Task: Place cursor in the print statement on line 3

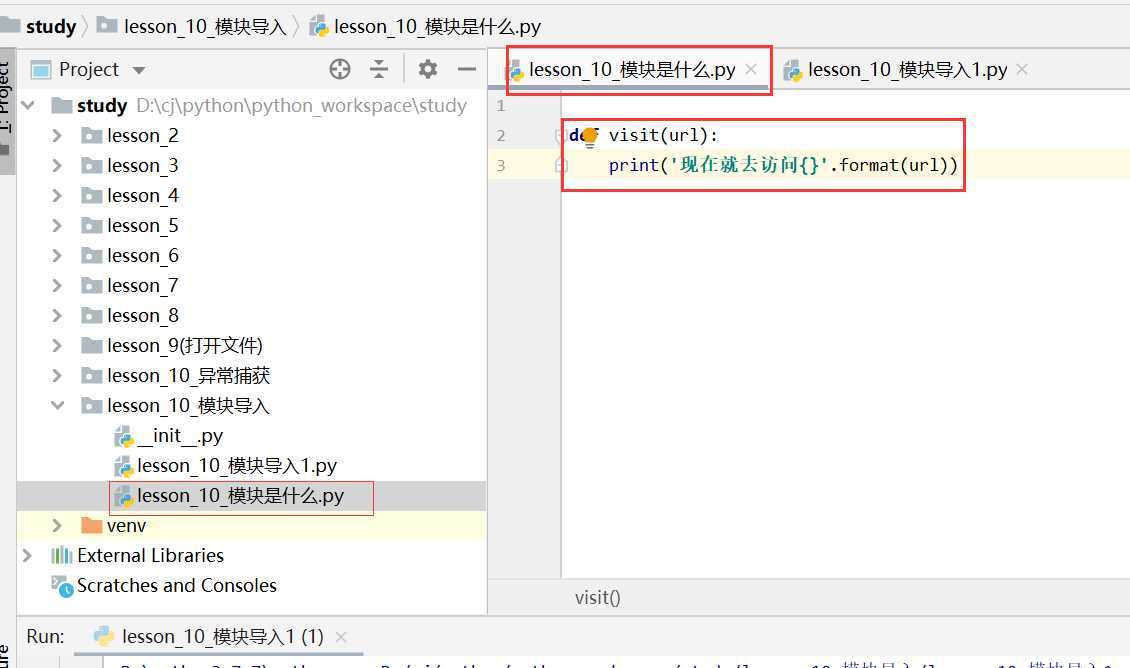Action: (x=783, y=165)
